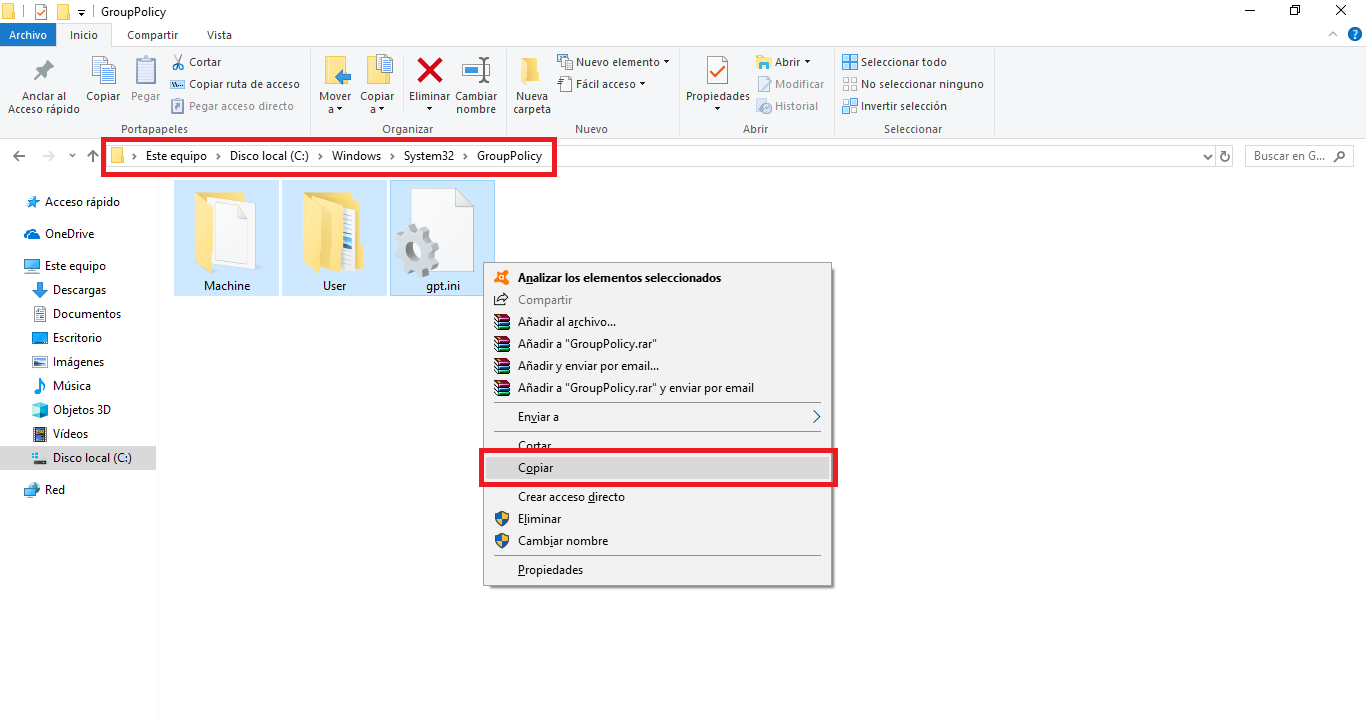This screenshot has width=1366, height=719.
Task: Go up one level with up arrow
Action: [x=93, y=156]
